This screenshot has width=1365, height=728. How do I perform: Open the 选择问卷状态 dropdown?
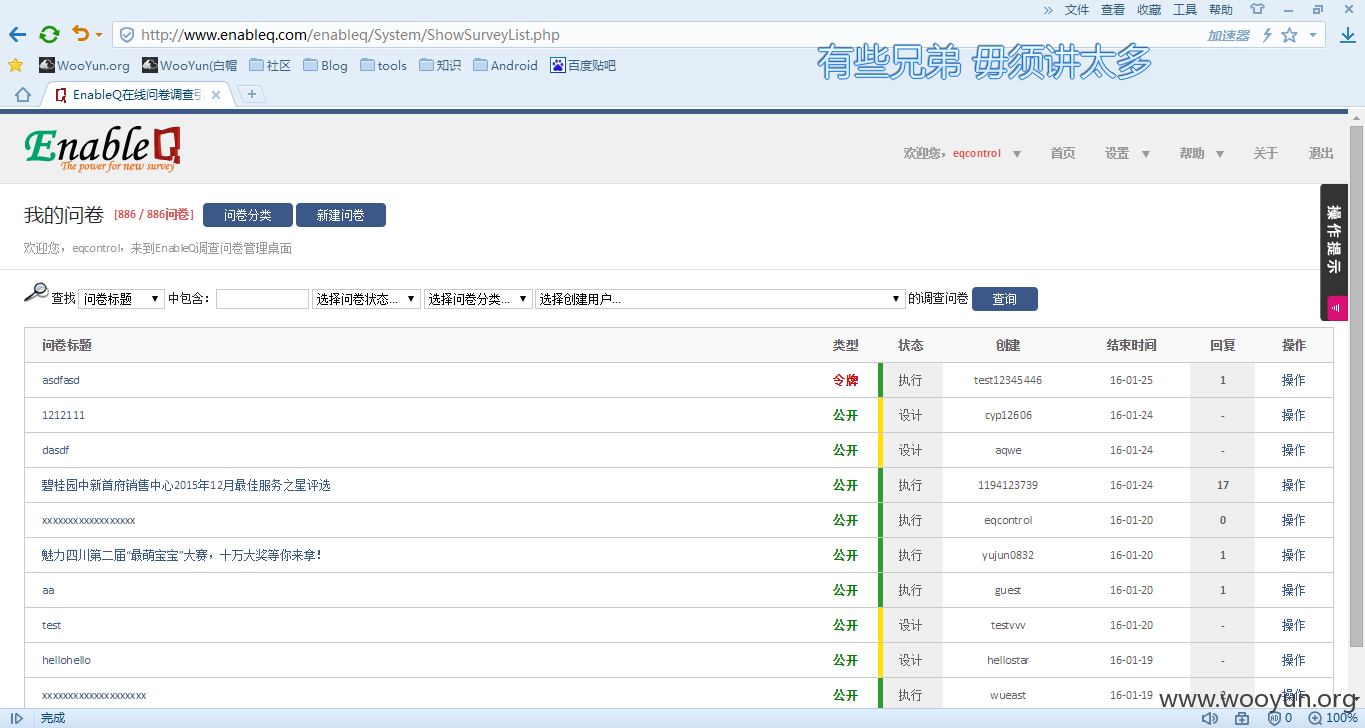pyautogui.click(x=365, y=299)
